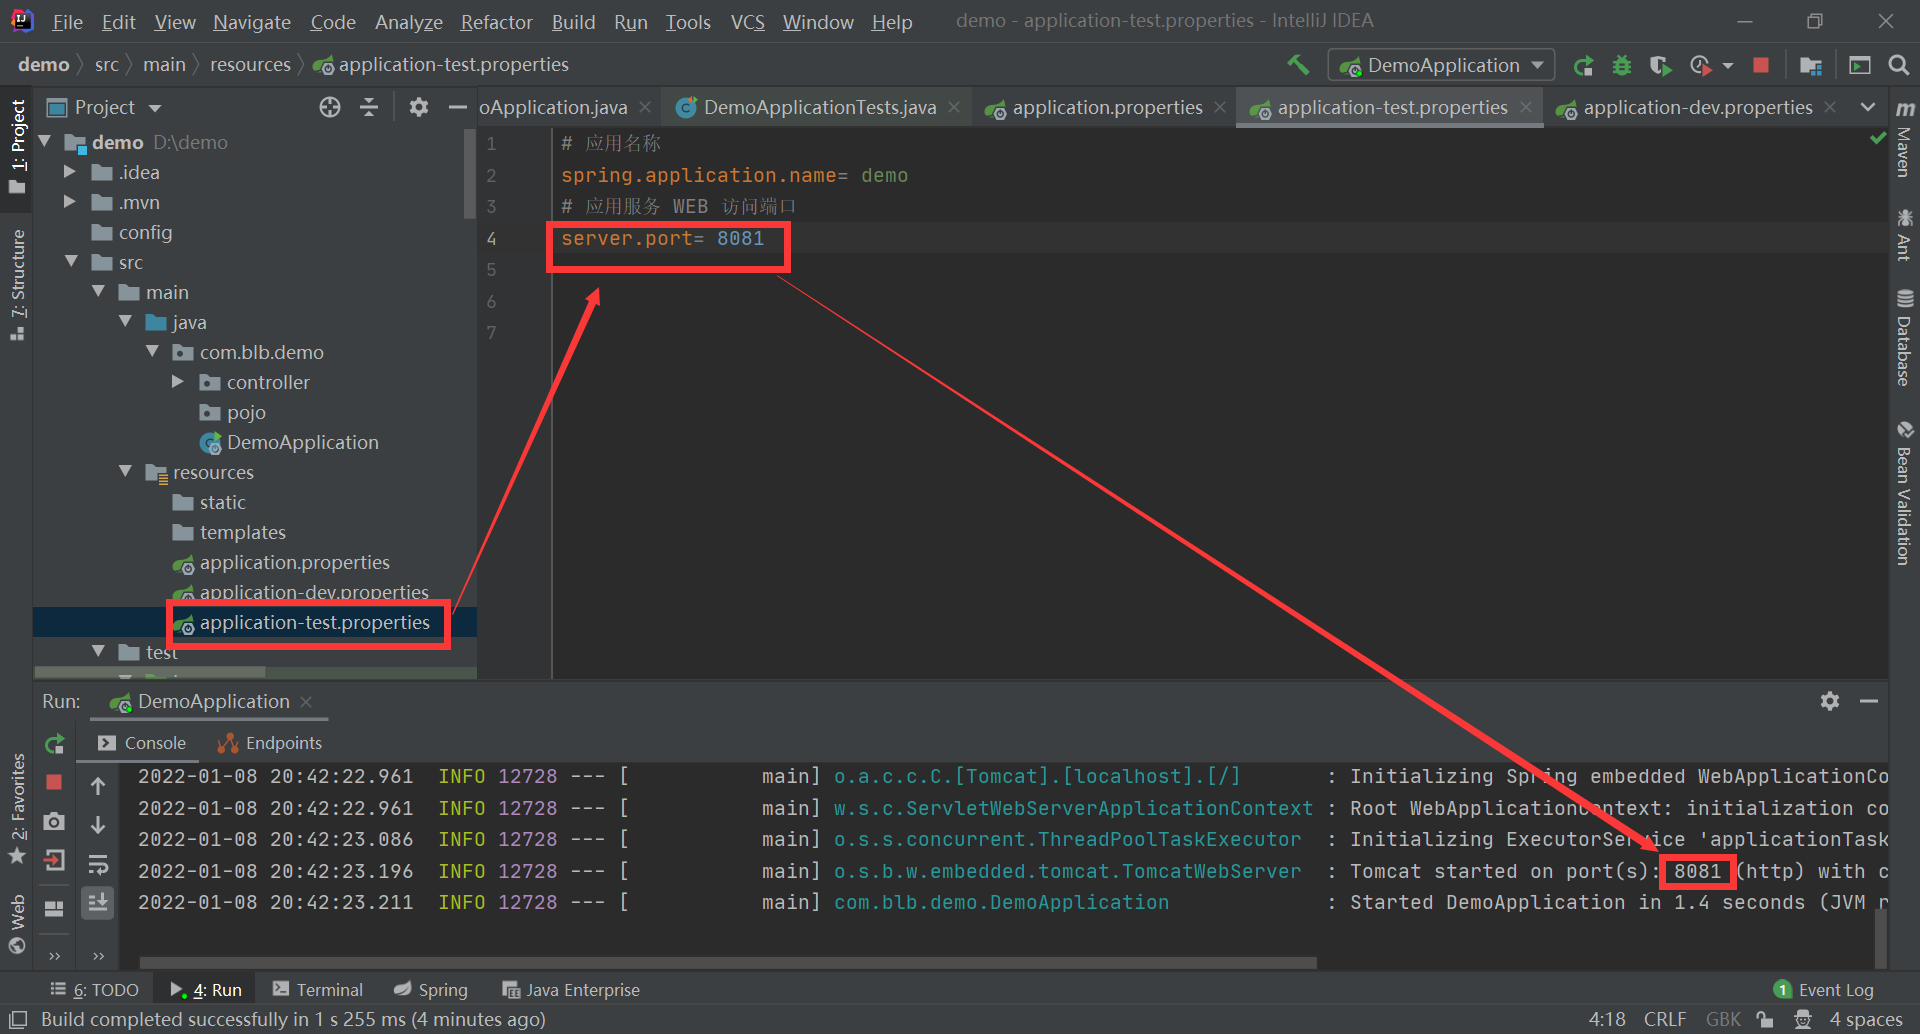Click the up stack trace arrow
The width and height of the screenshot is (1920, 1034).
(x=98, y=786)
